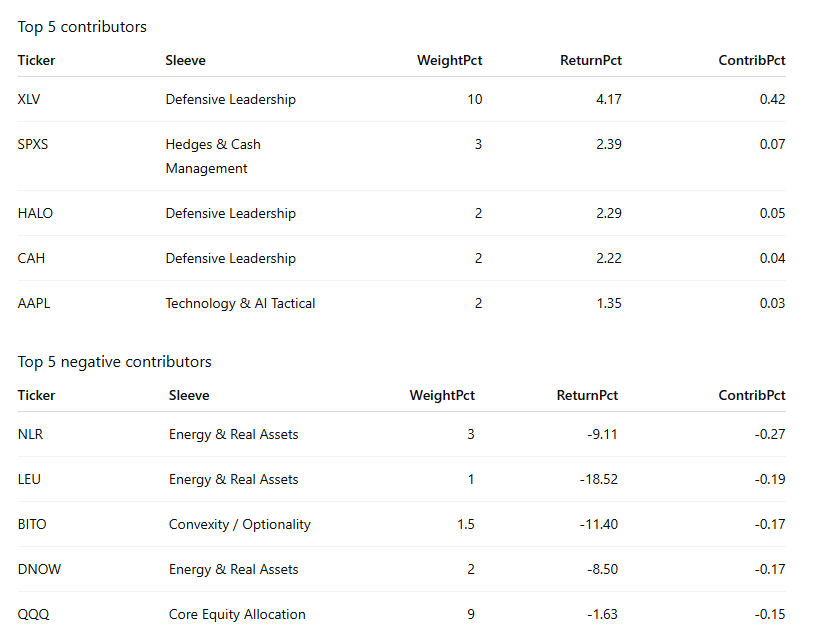Viewport: 816px width, 642px height.
Task: Click the AAPL contribution value 0.03
Action: (772, 303)
